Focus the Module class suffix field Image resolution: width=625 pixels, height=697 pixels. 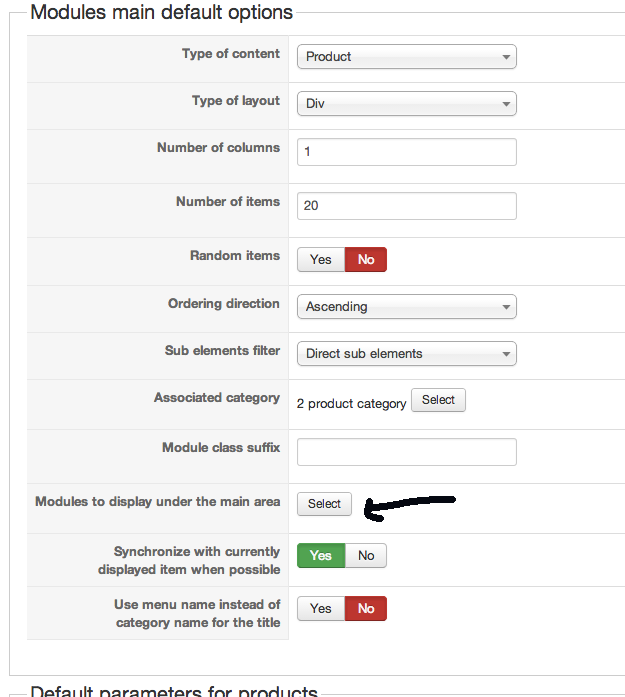[406, 452]
